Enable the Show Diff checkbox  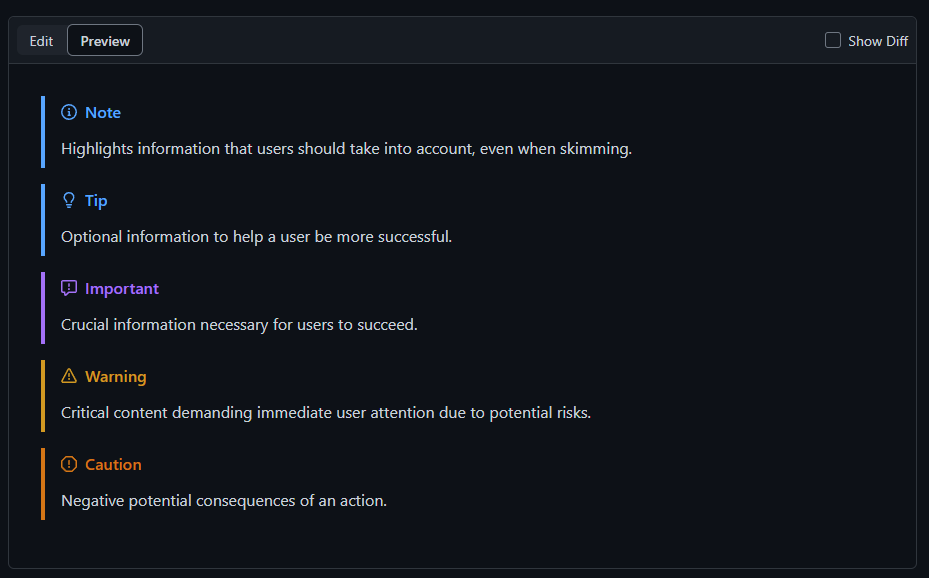click(x=833, y=41)
